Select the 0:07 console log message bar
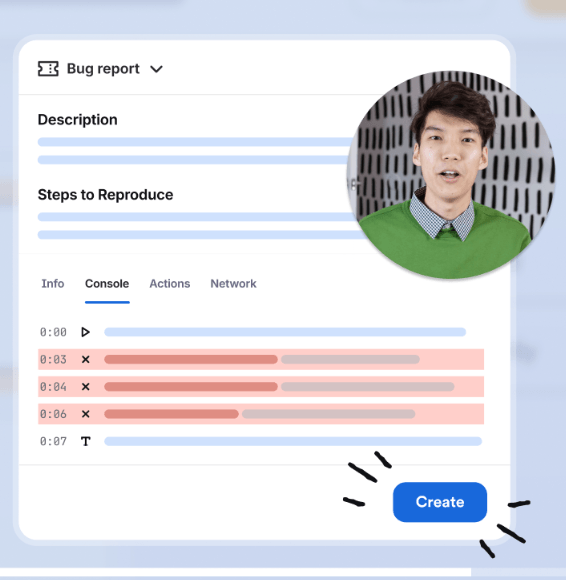Viewport: 566px width, 580px height. (x=293, y=441)
